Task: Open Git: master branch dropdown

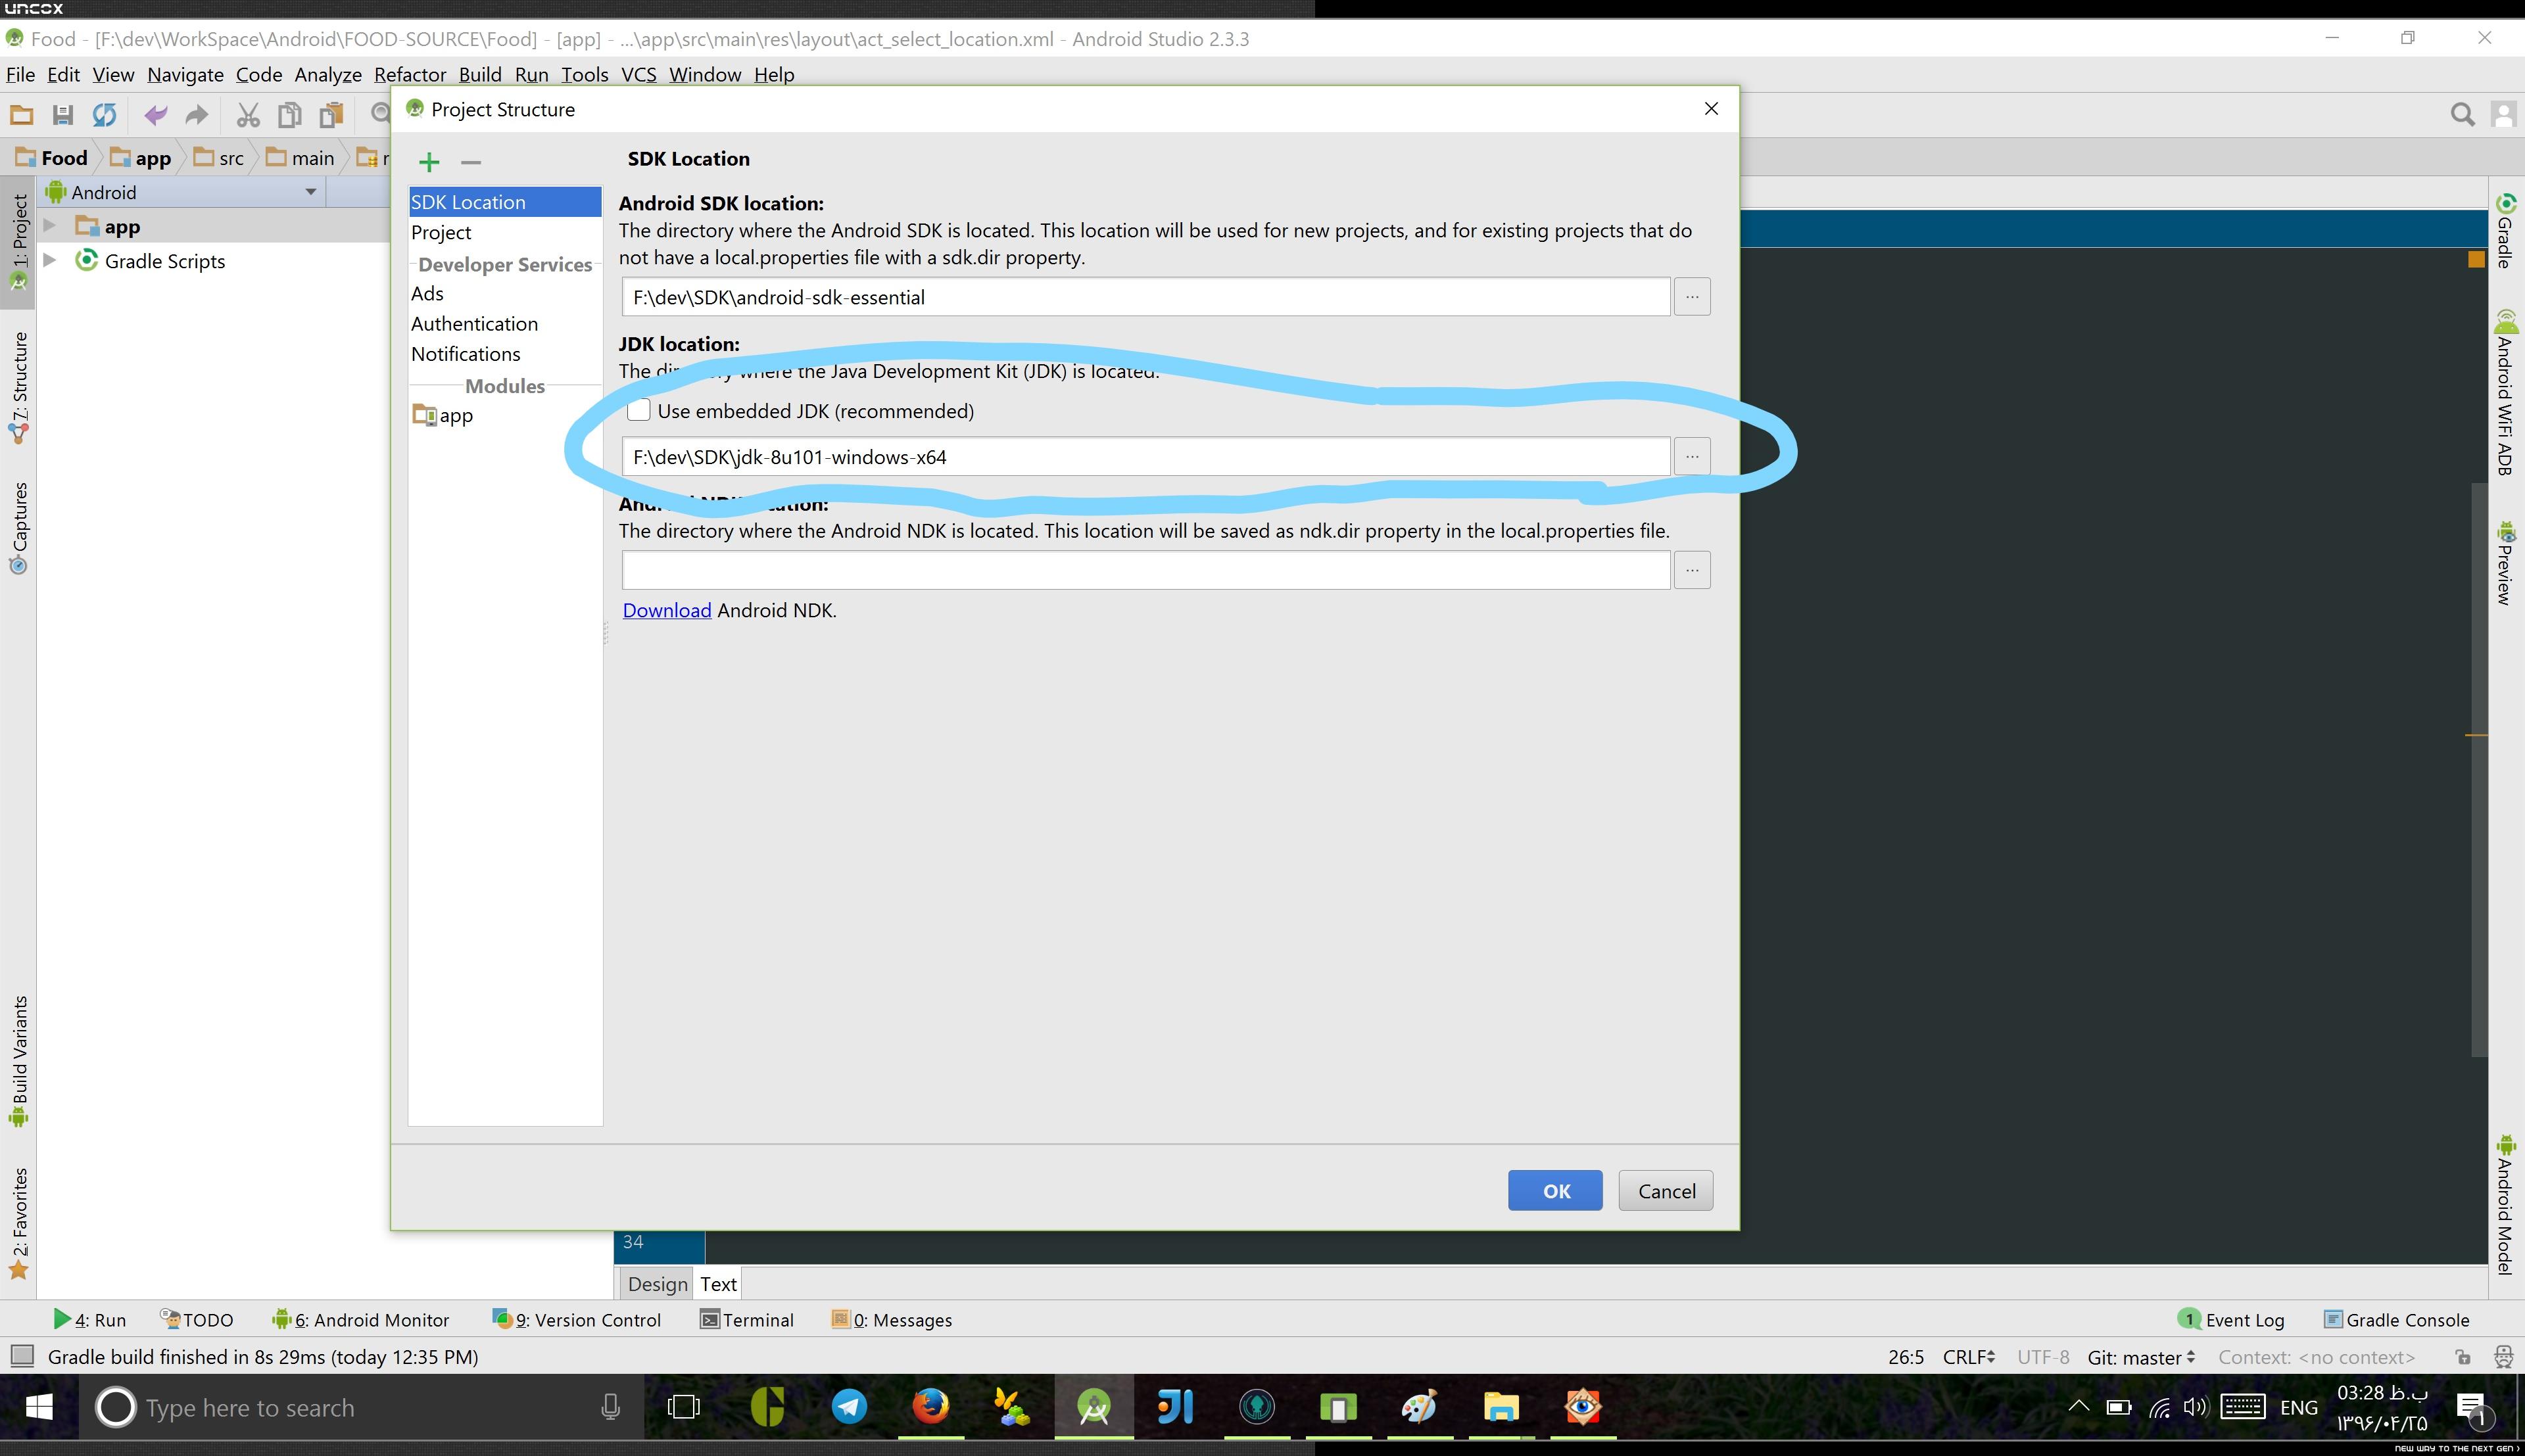Action: pyautogui.click(x=2140, y=1357)
